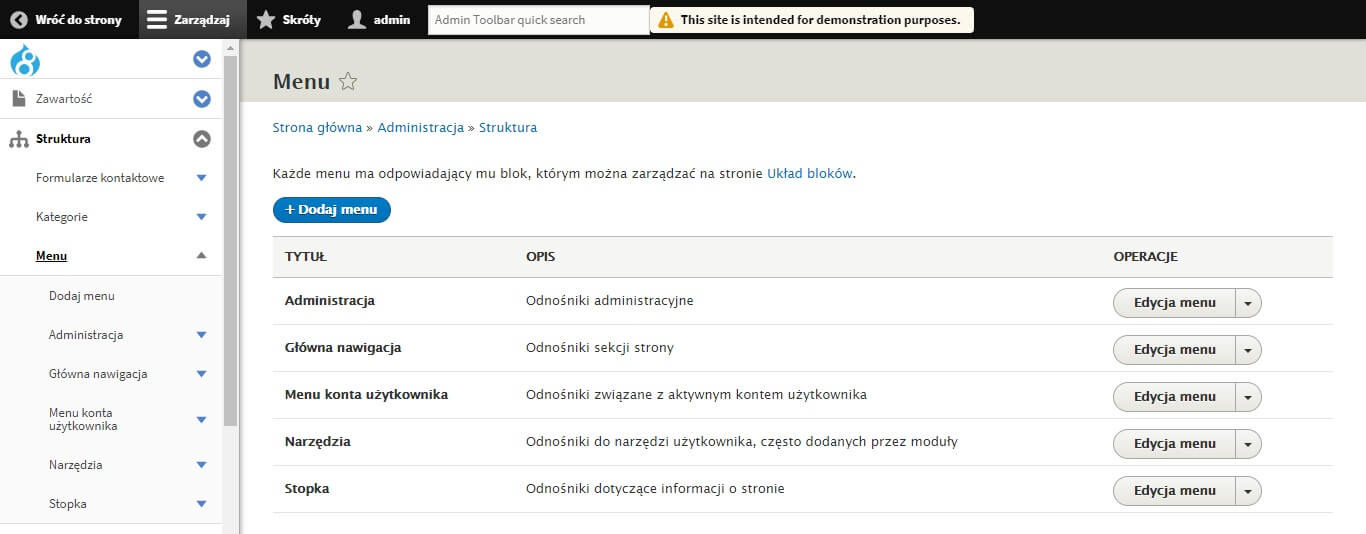
Task: Click the back arrow icon in toolbar
Action: (18, 19)
